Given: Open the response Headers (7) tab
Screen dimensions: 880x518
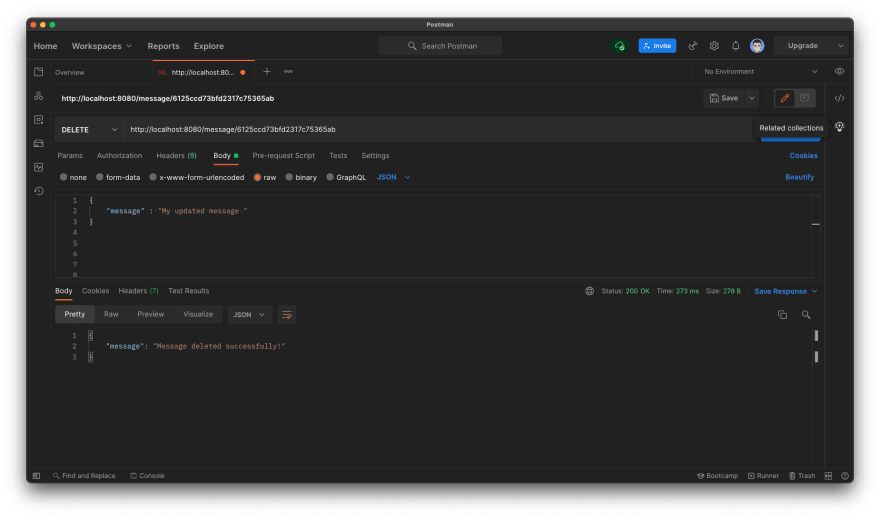Looking at the screenshot, I should 138,291.
